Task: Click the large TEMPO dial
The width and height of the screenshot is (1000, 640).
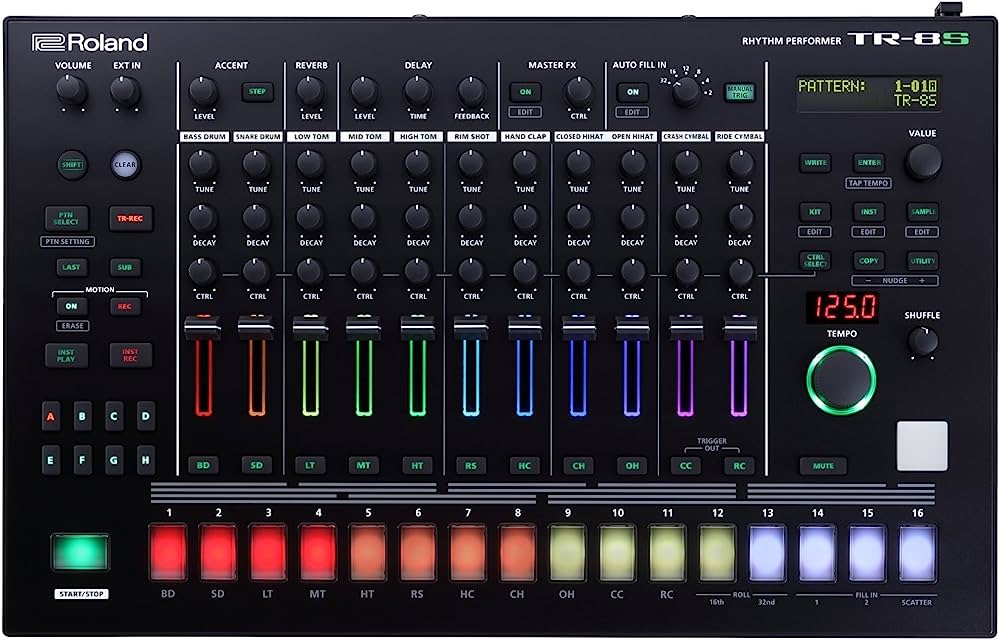Action: pos(841,378)
